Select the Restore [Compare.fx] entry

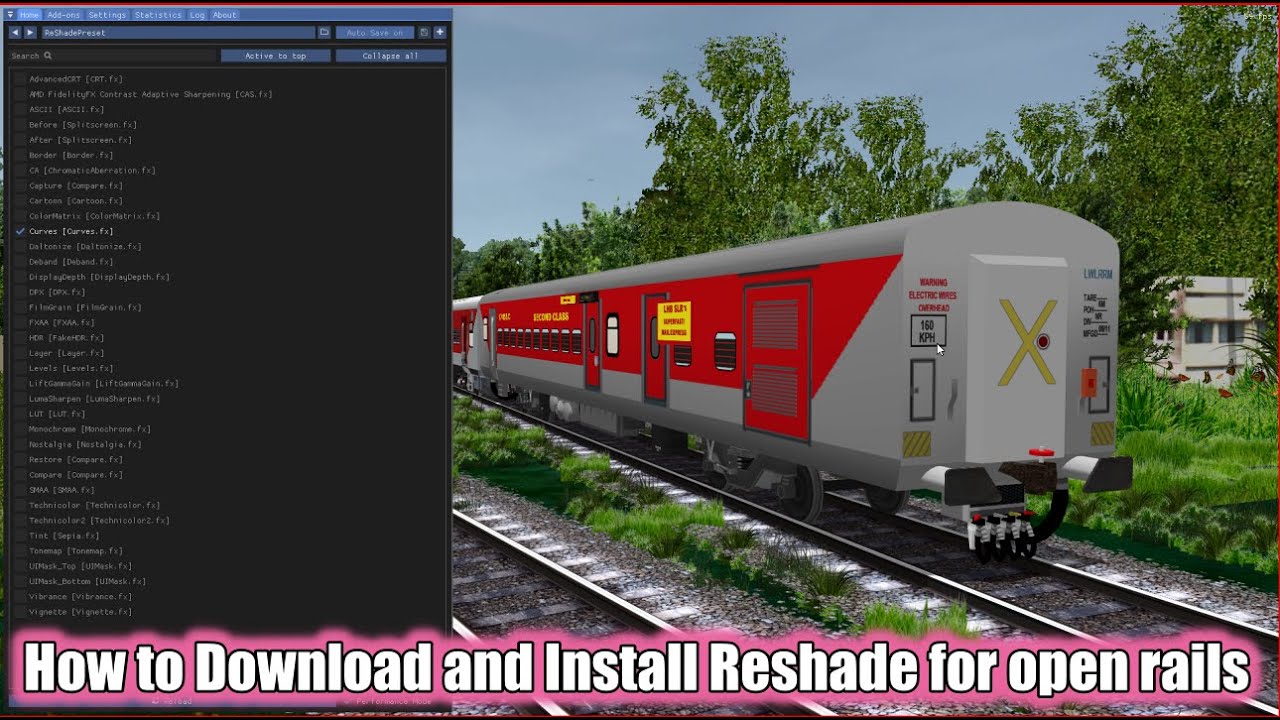[76, 460]
